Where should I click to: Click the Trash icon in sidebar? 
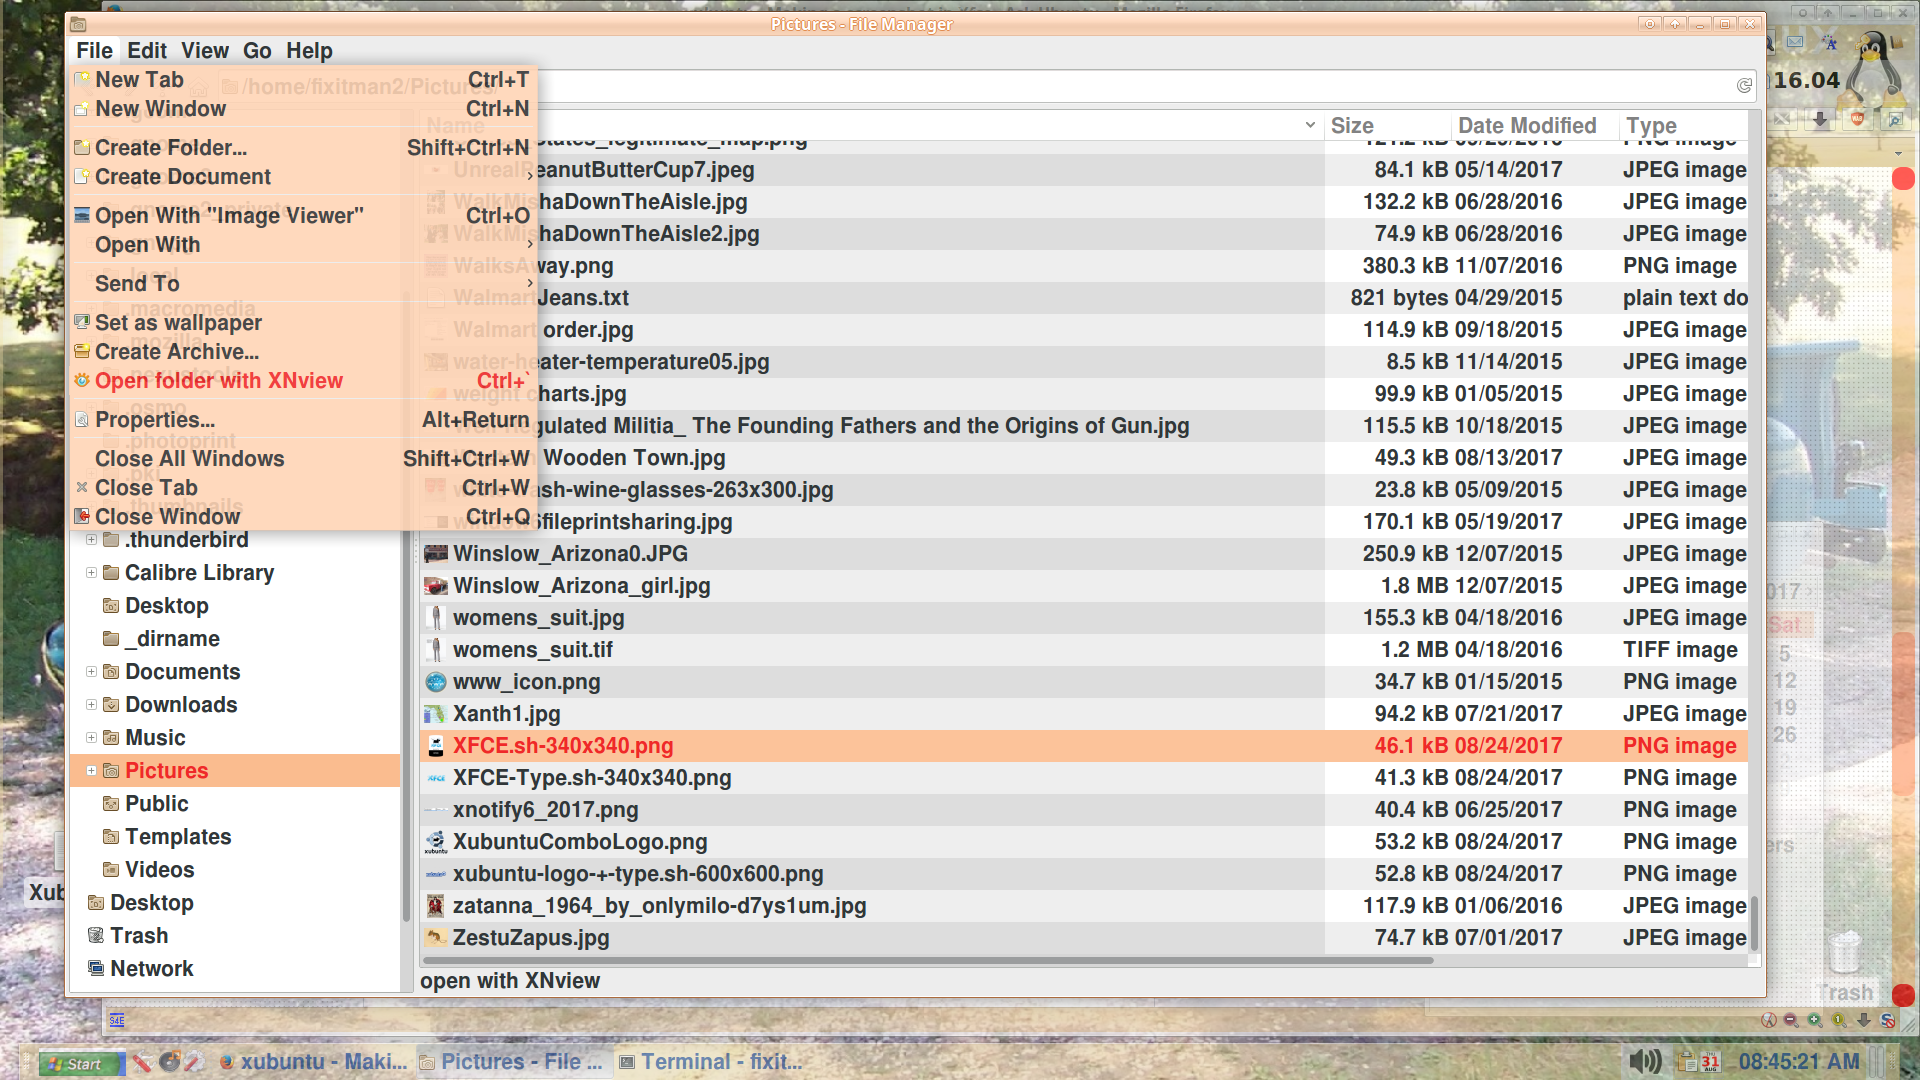[96, 935]
